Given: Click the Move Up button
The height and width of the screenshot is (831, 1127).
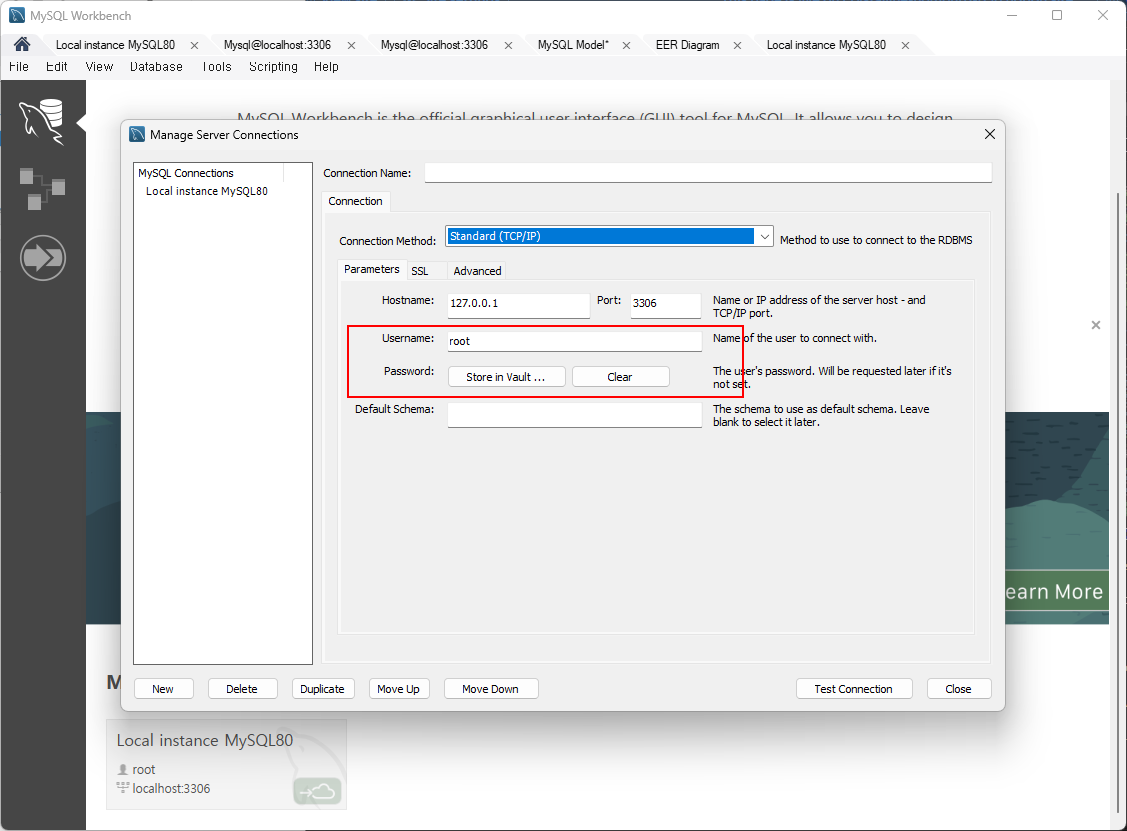Looking at the screenshot, I should pos(398,689).
